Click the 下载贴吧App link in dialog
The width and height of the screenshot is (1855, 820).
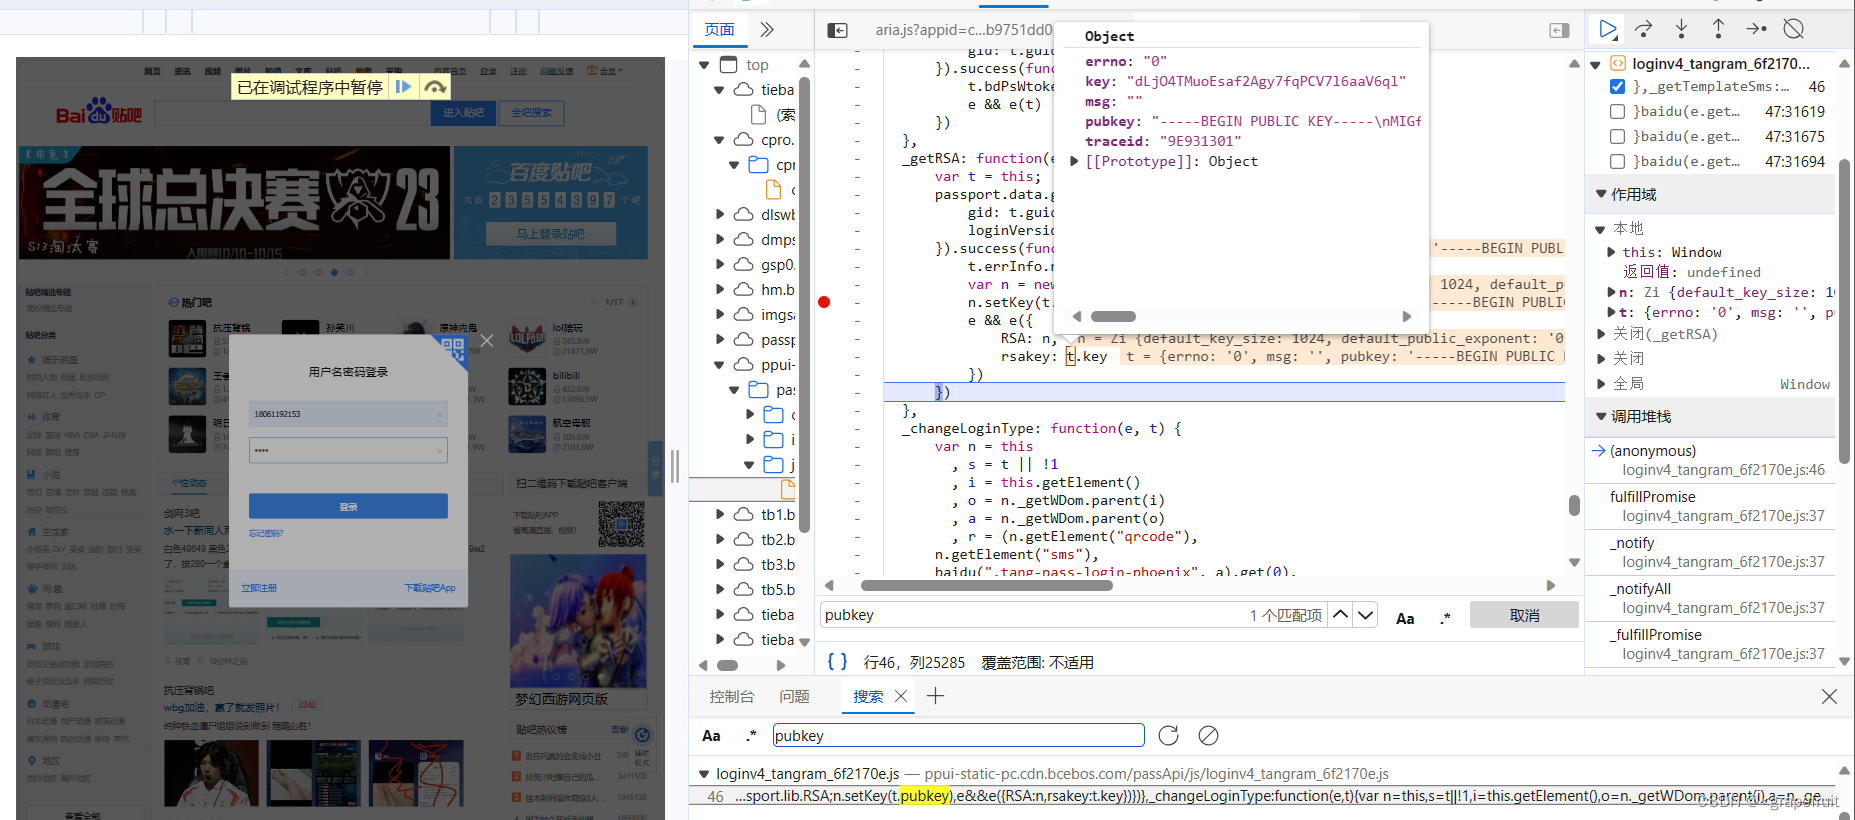430,588
